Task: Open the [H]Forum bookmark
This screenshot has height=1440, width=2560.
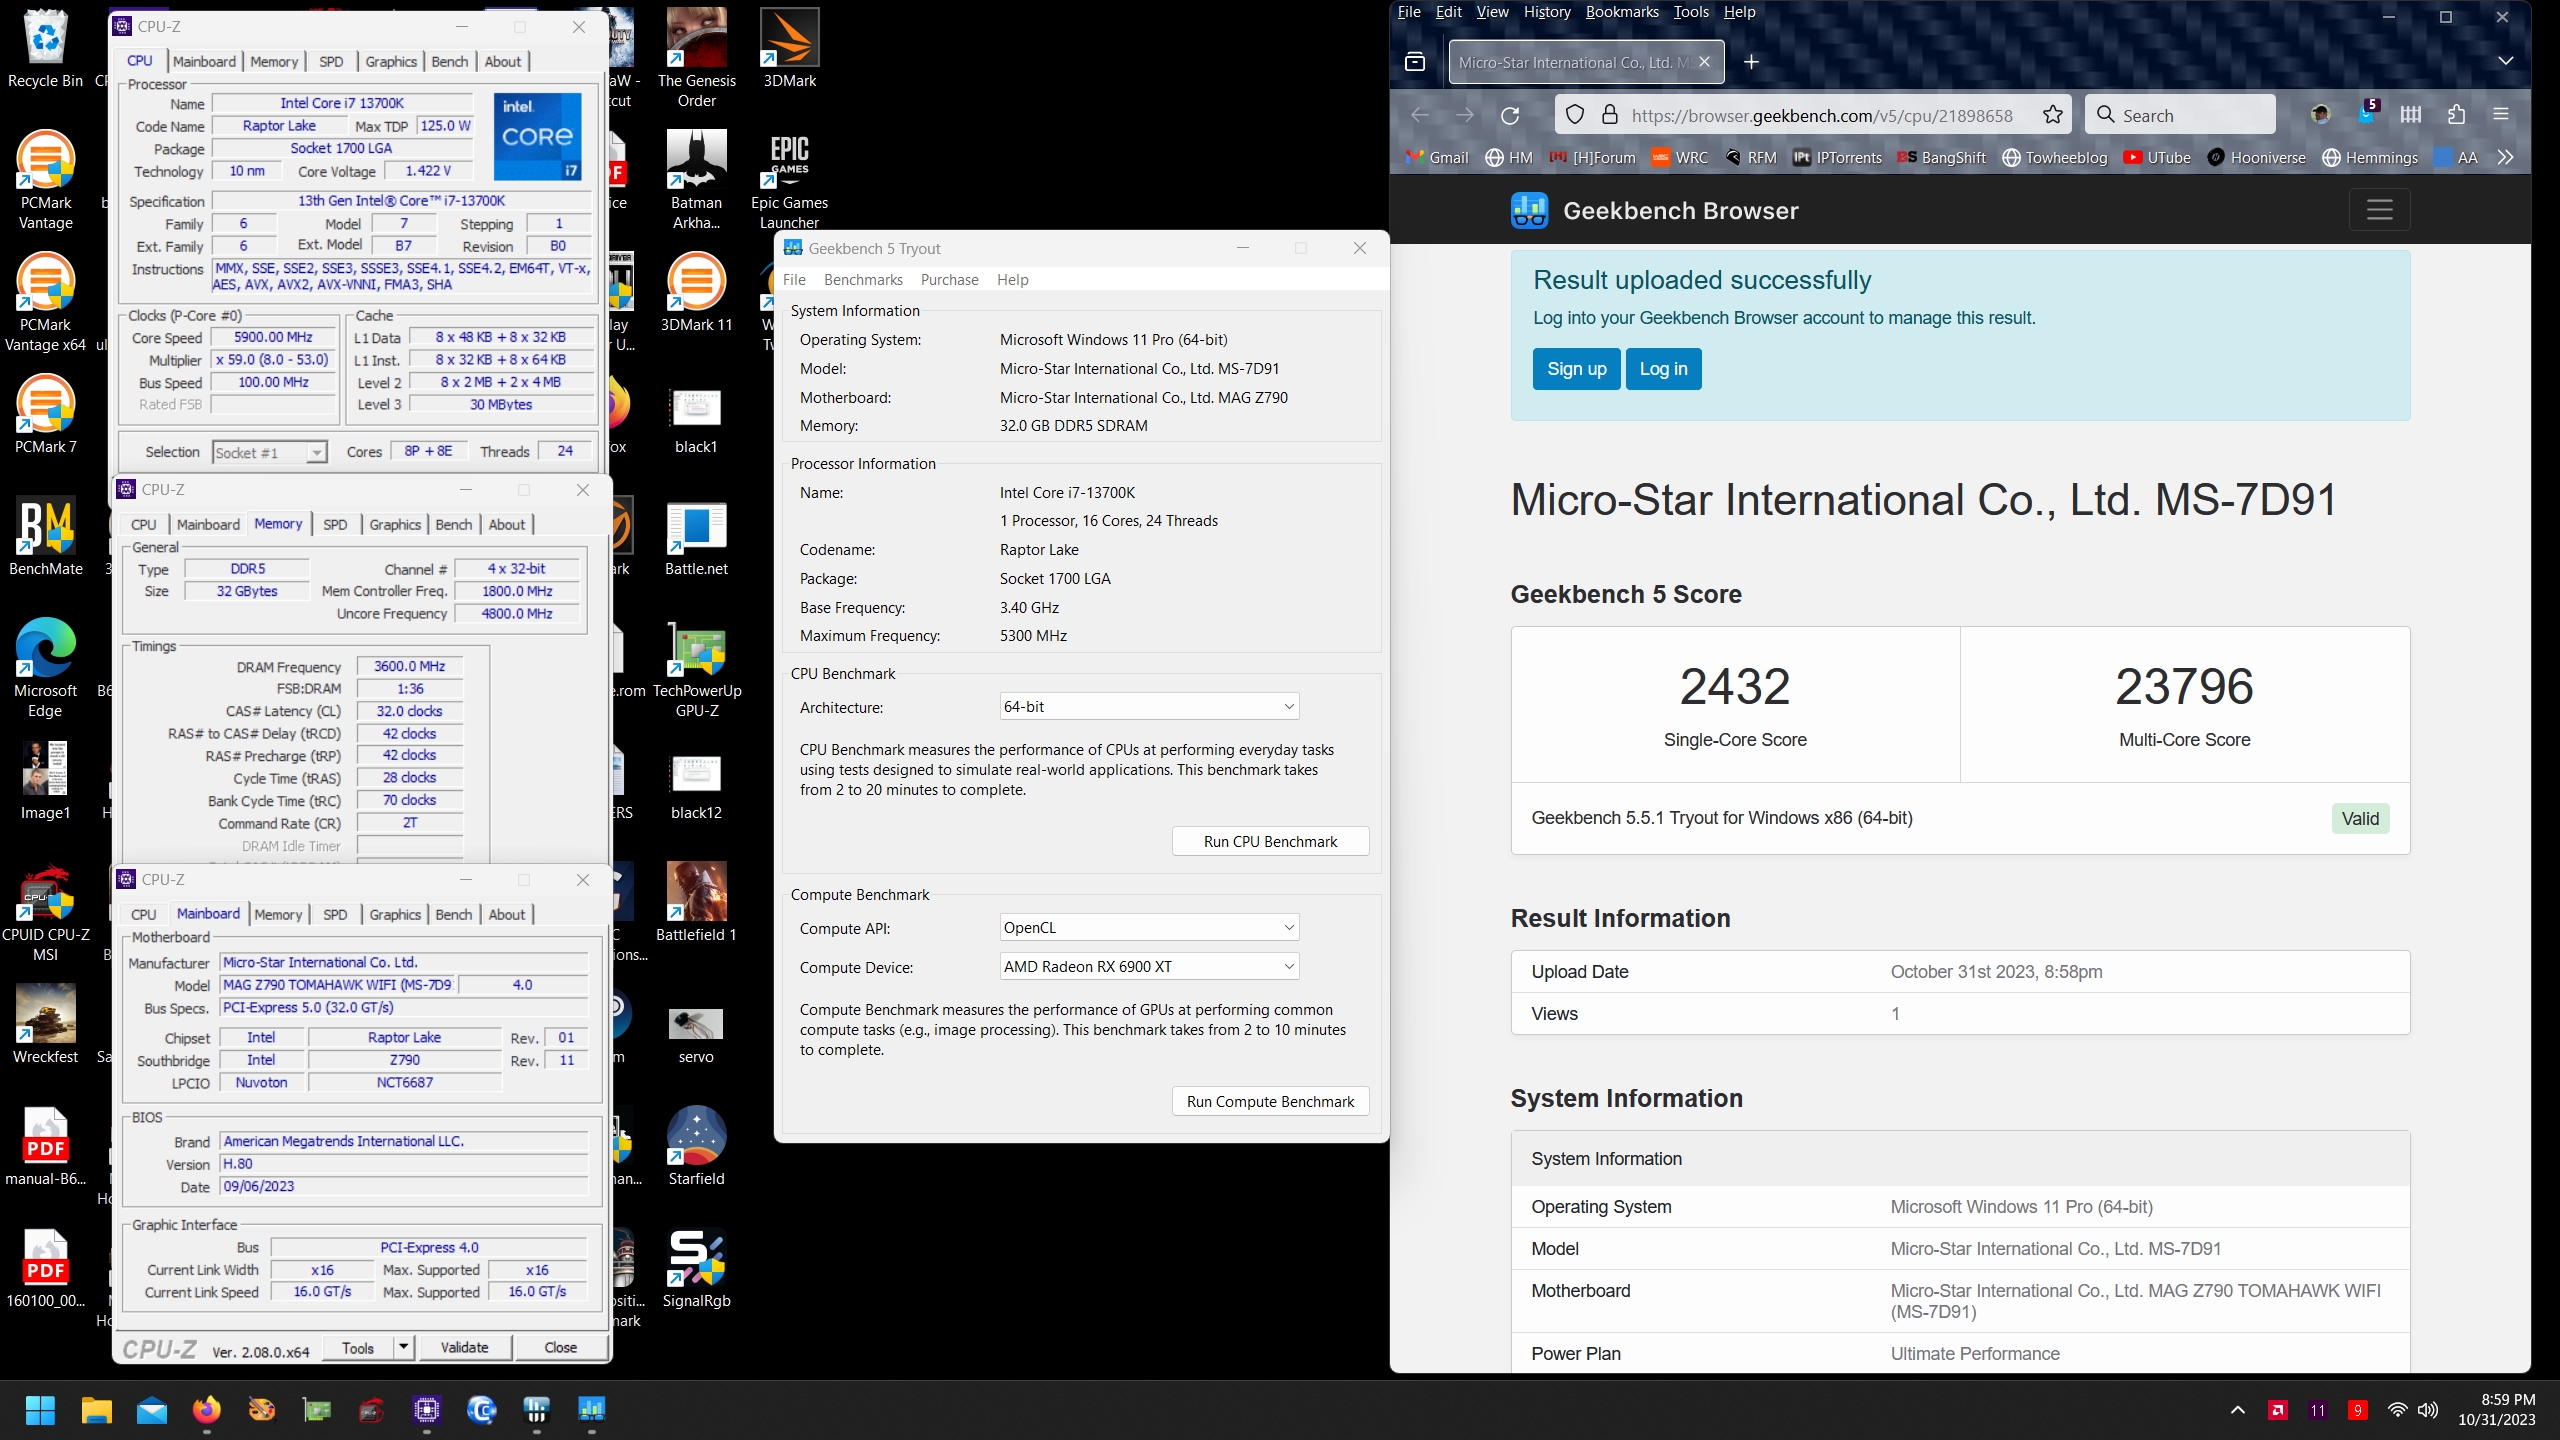Action: [1592, 157]
